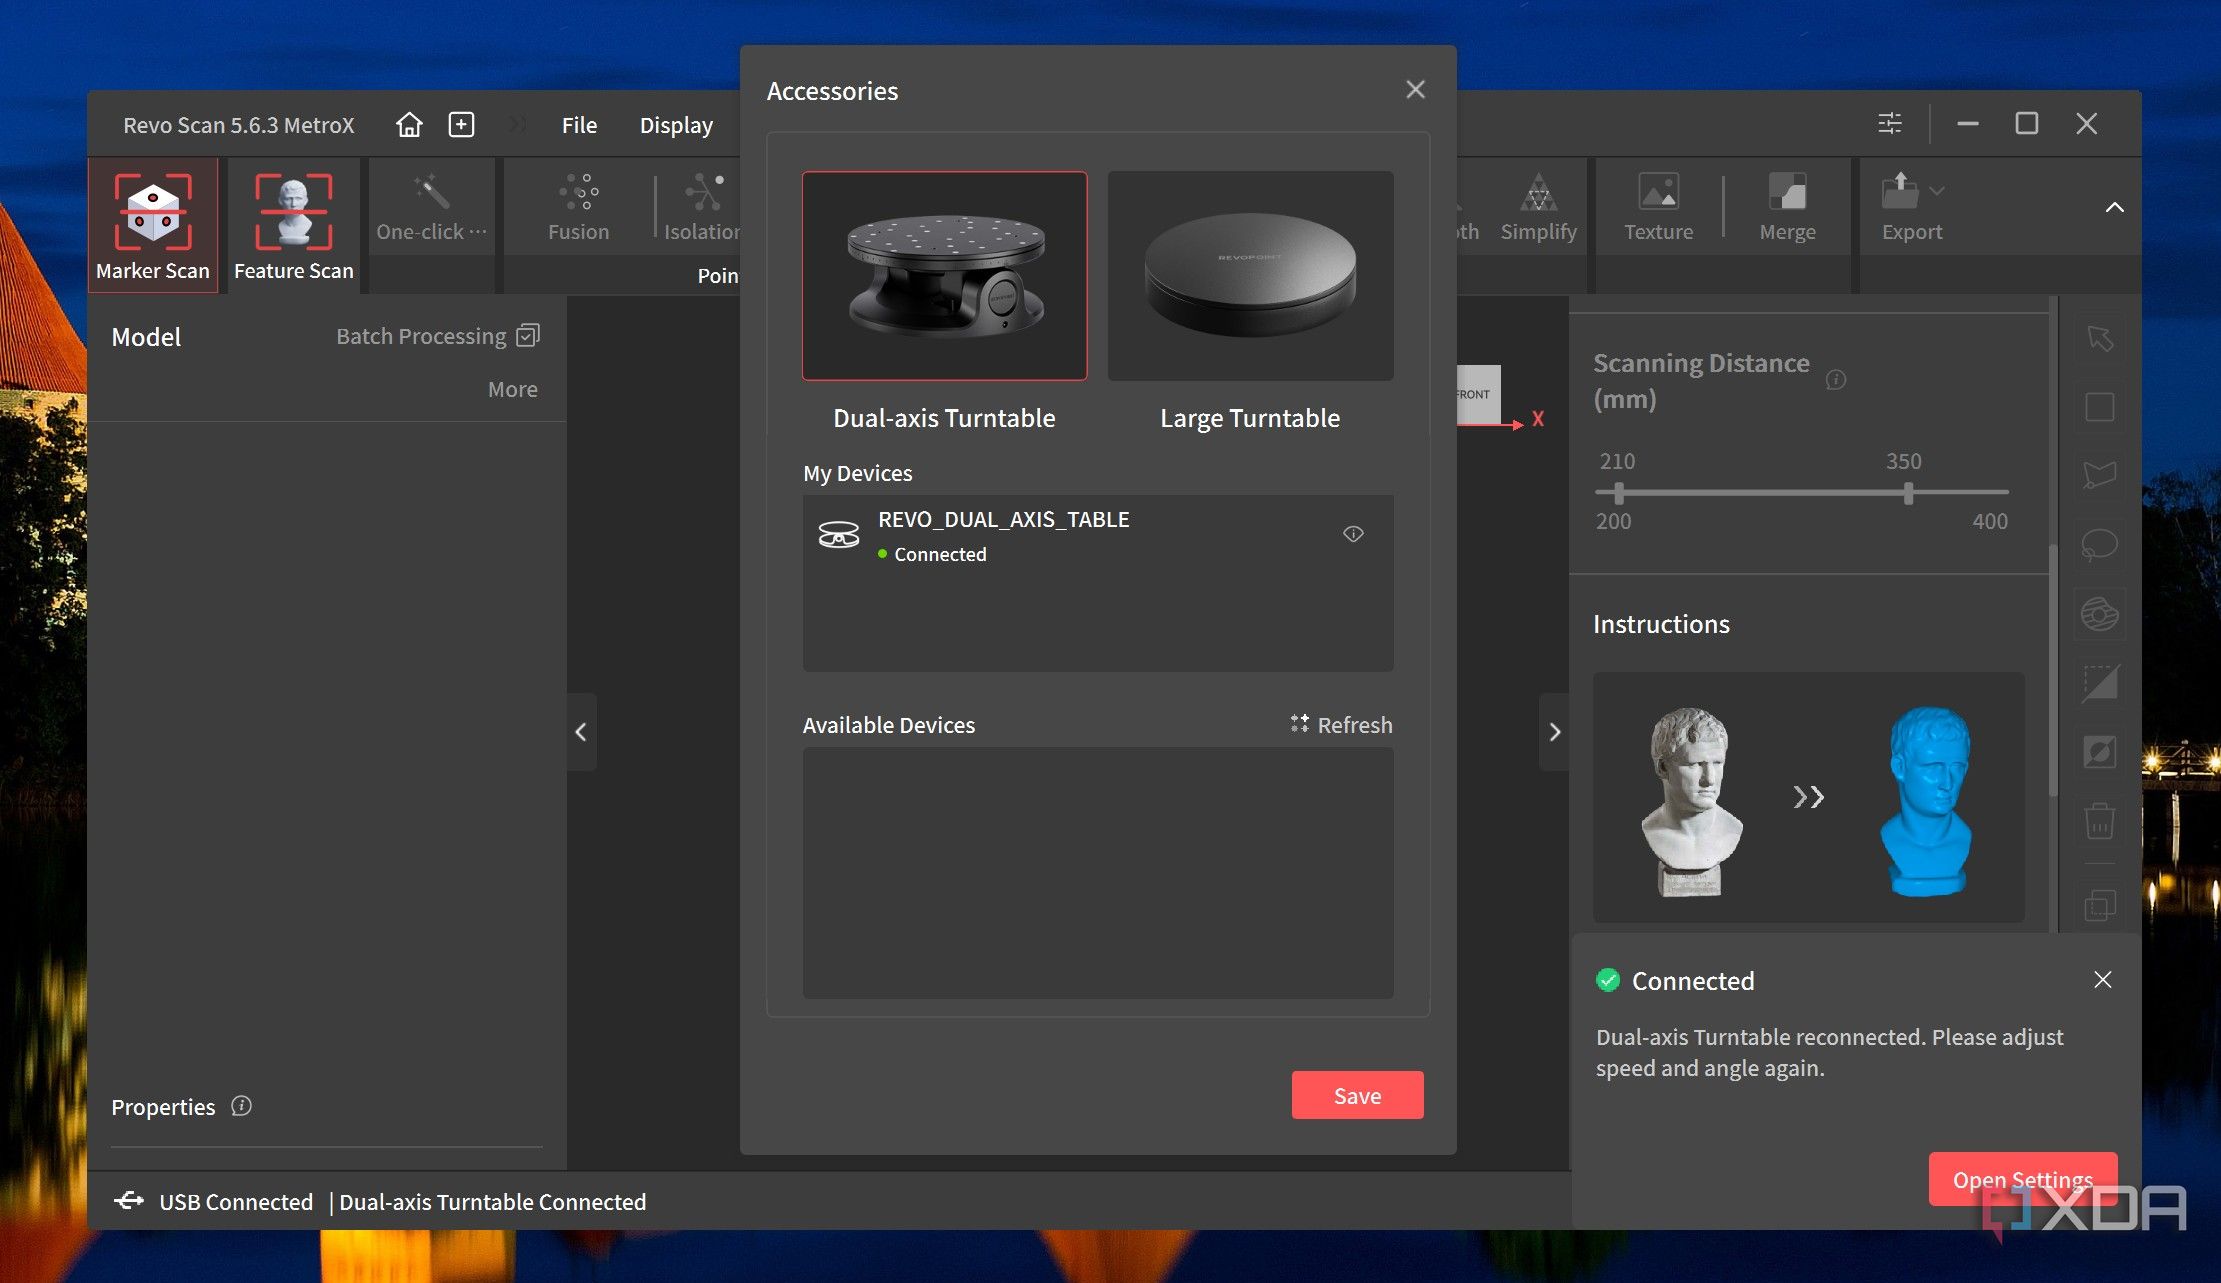Choose the Dual-axis Turntable thumbnail
The height and width of the screenshot is (1283, 2221).
click(944, 276)
